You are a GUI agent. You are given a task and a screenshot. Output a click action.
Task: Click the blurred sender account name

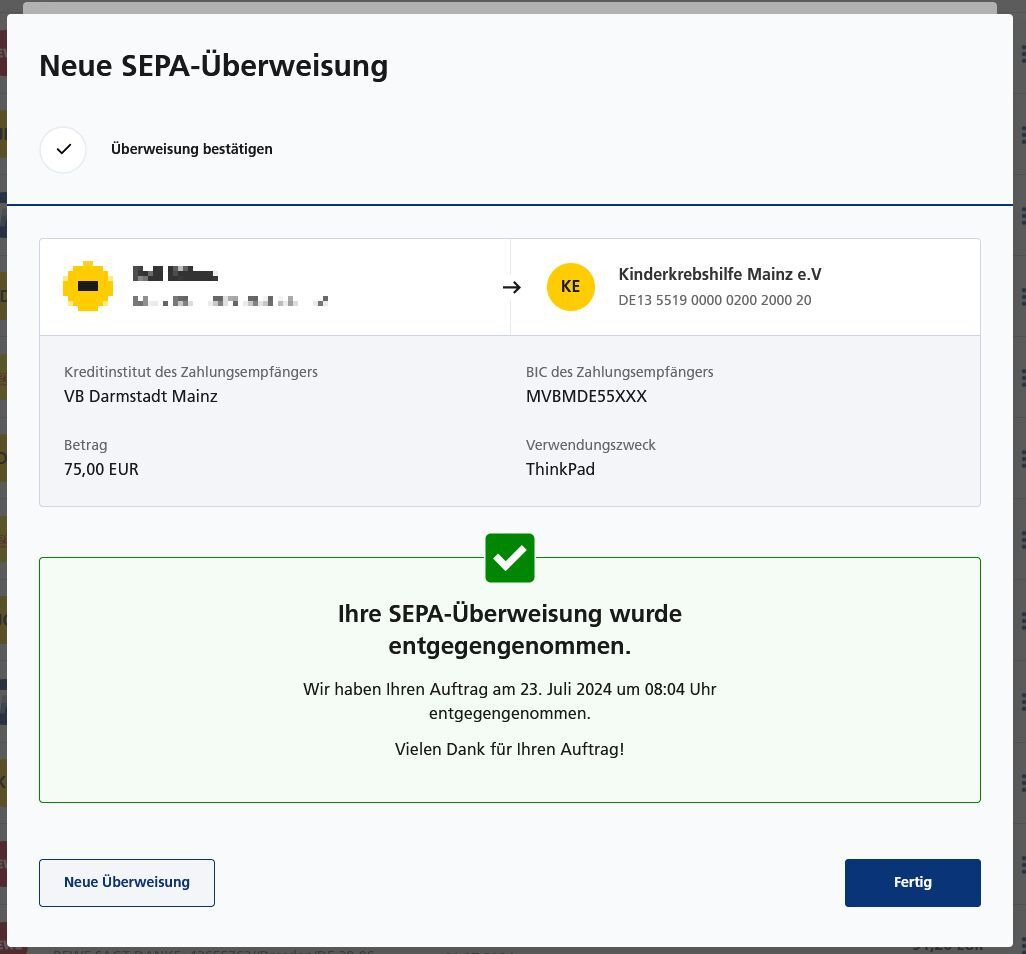click(175, 274)
